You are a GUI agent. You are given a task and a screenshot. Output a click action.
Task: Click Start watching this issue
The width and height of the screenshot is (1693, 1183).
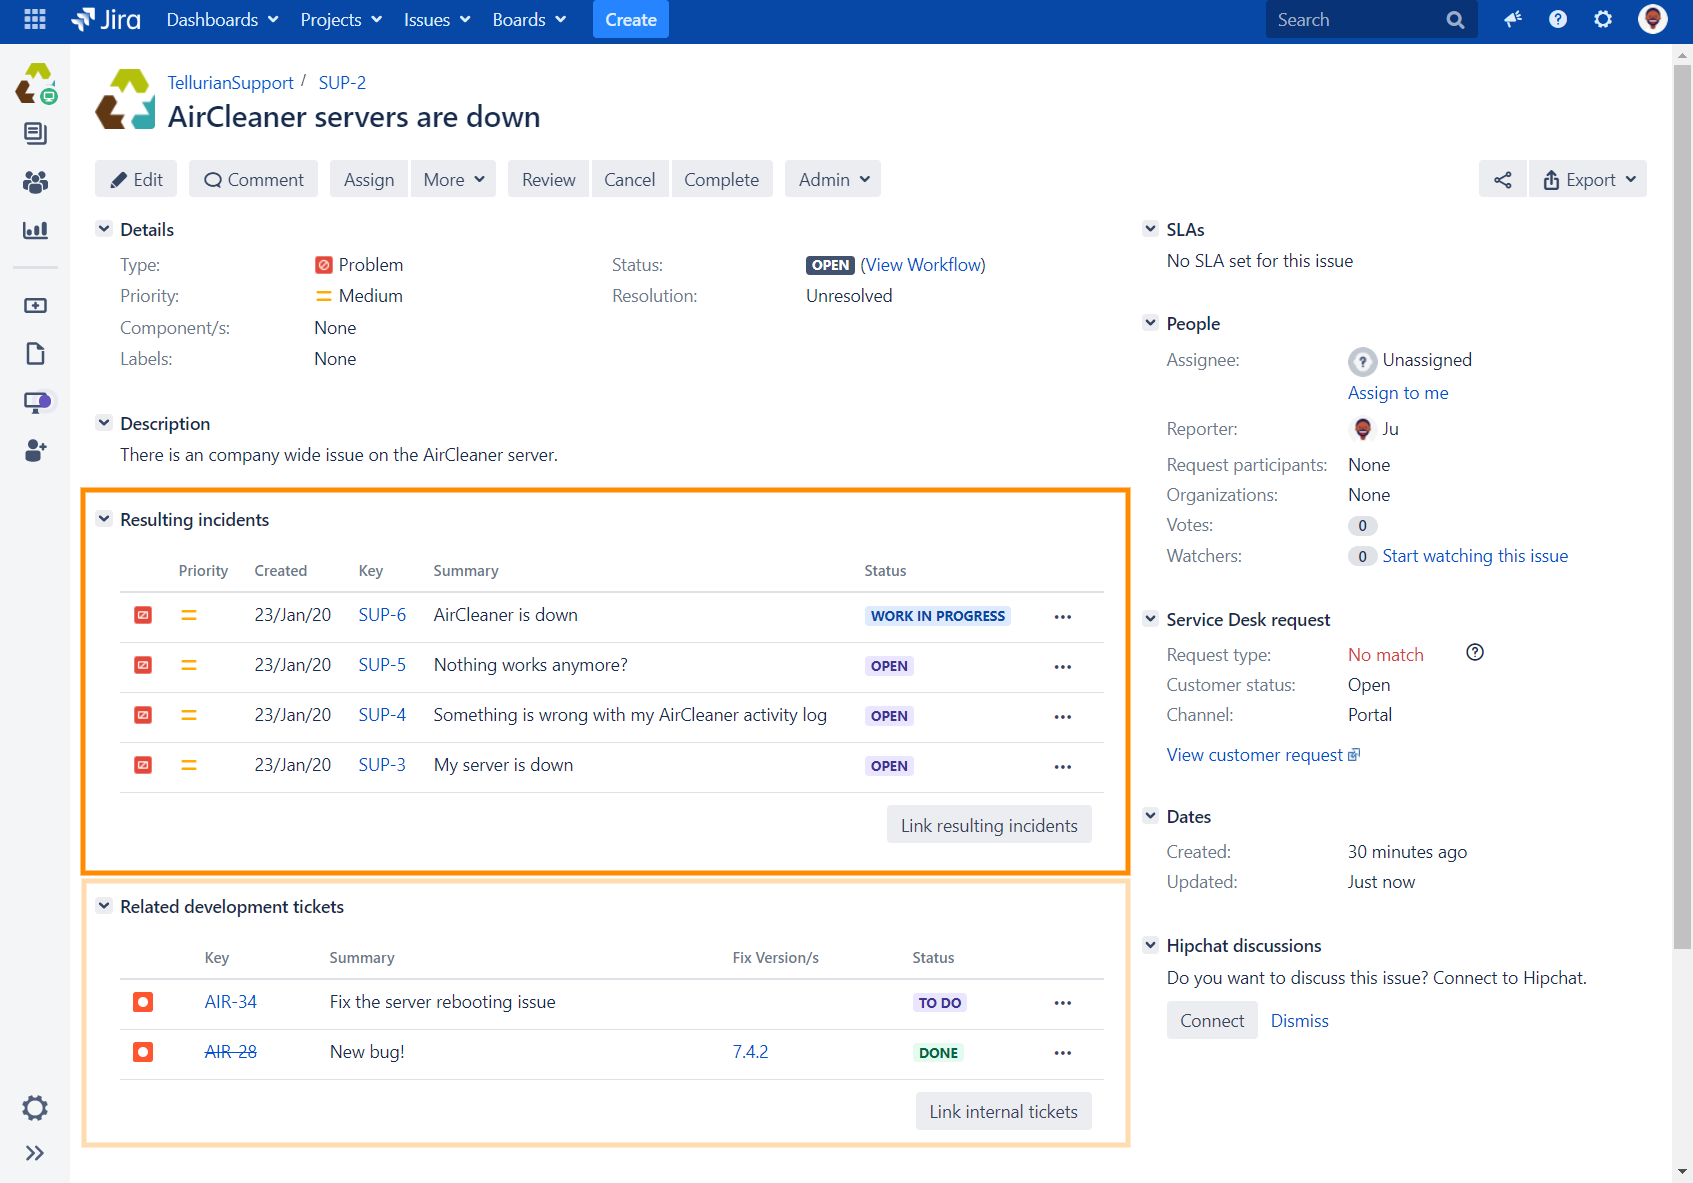click(x=1475, y=556)
